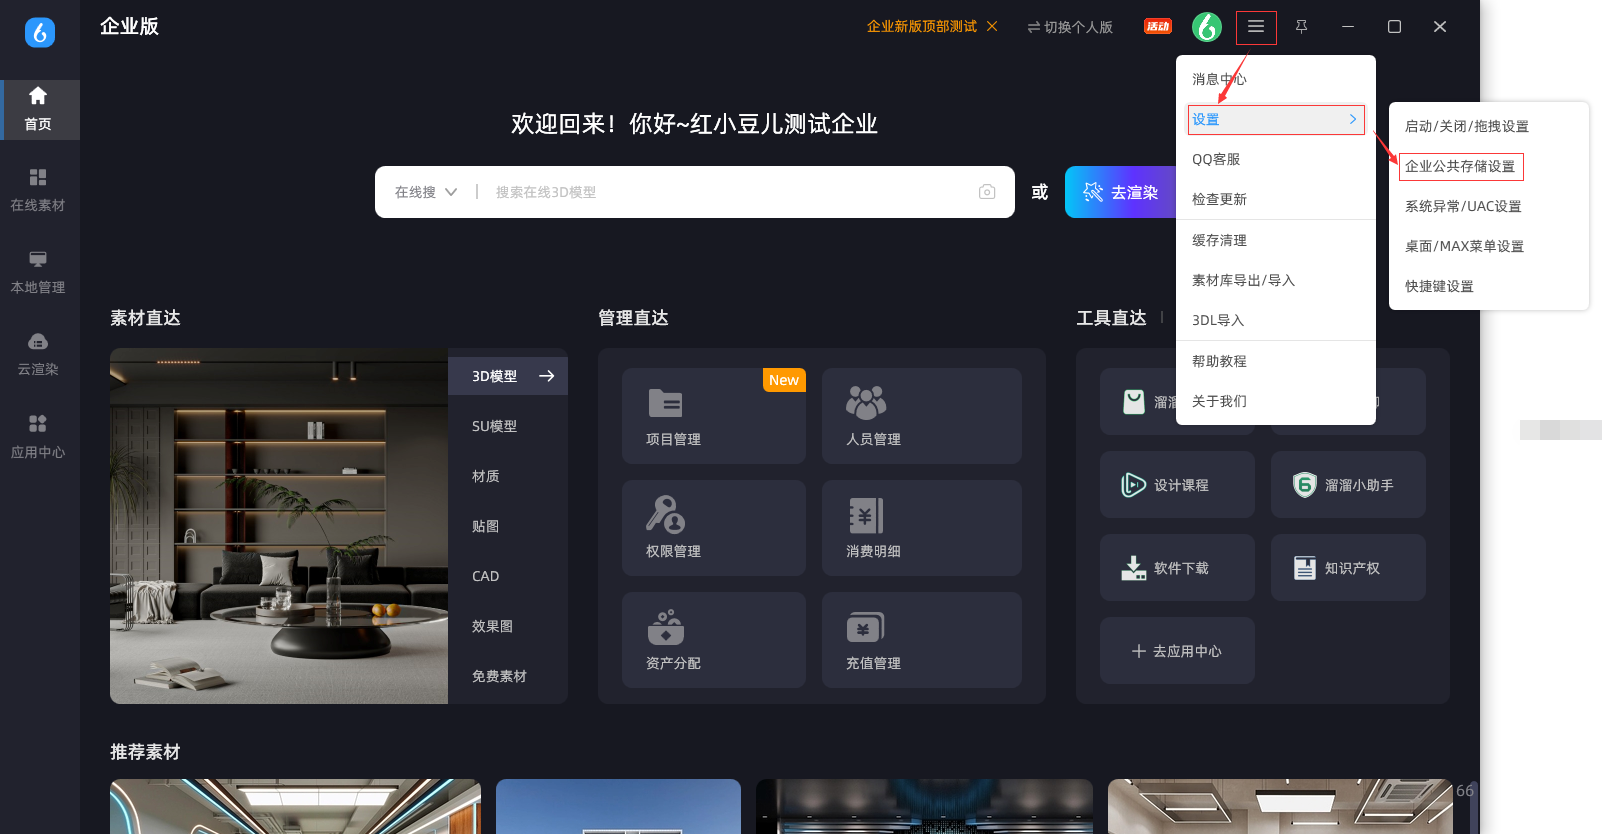Open 人员管理 personnel management tile
Screen dimensions: 1602x834
coord(922,416)
